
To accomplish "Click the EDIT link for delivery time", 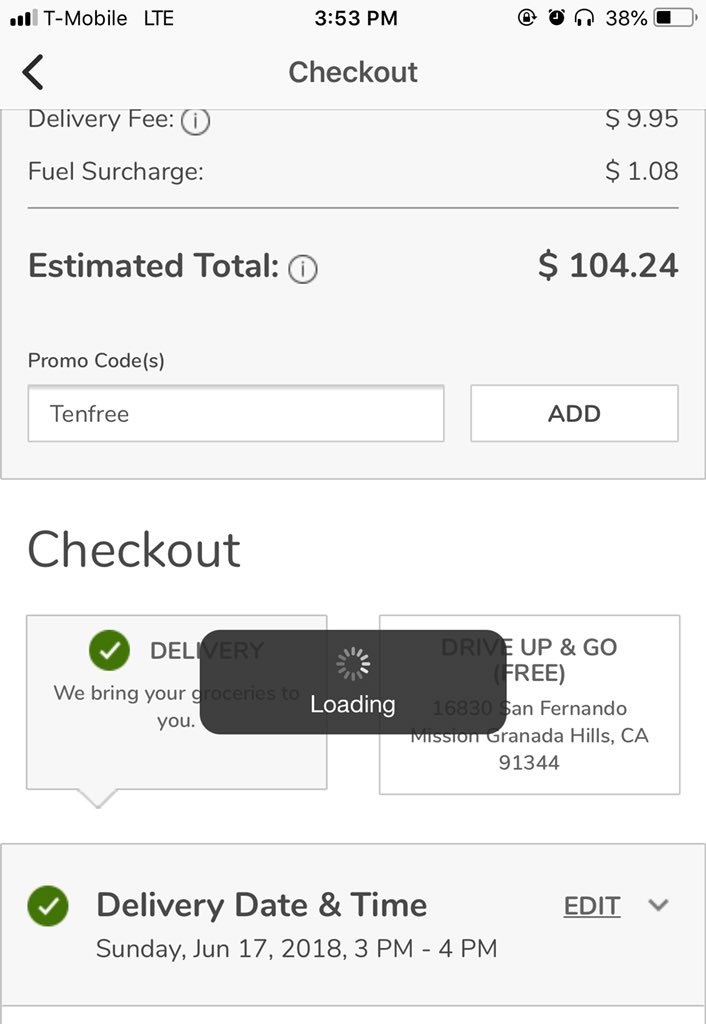I will point(592,906).
